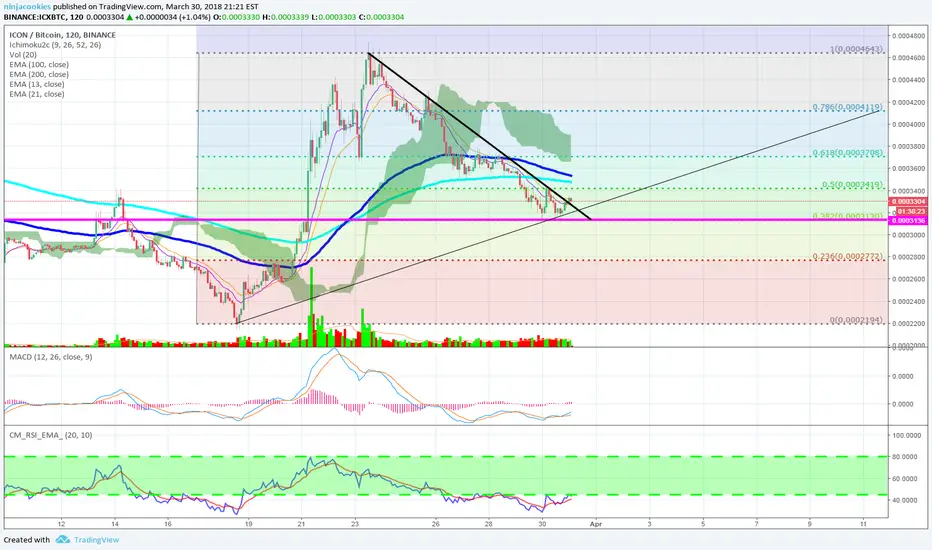Click the 0.236(0.0002772) Fibonacci level label

pos(848,256)
